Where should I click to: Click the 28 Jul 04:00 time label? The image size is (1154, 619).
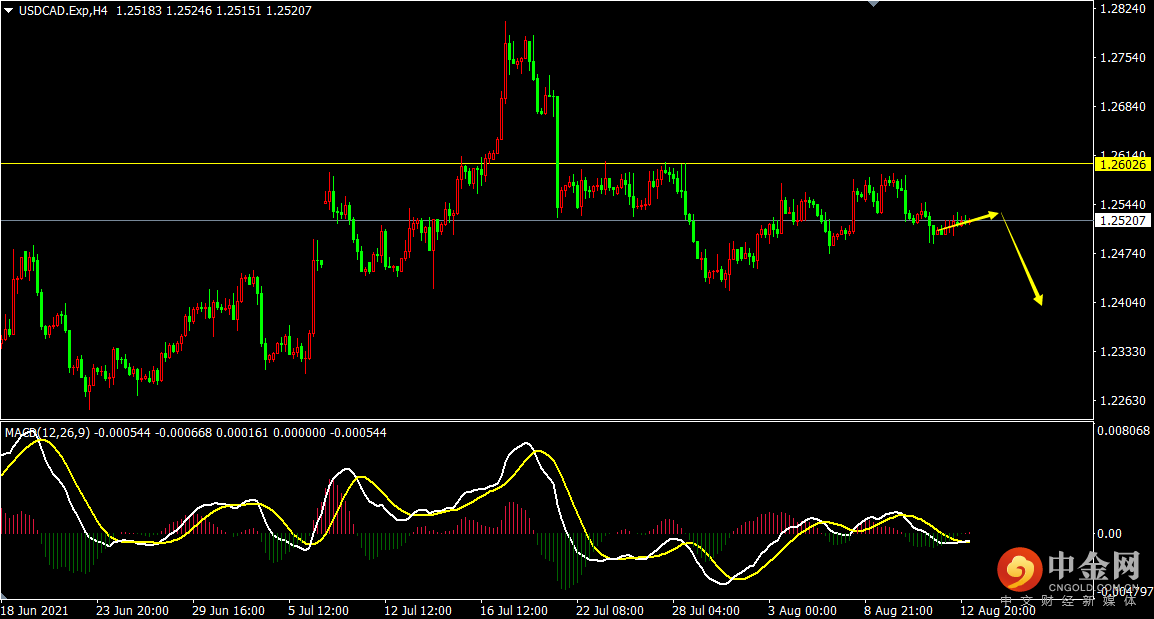pyautogui.click(x=706, y=611)
